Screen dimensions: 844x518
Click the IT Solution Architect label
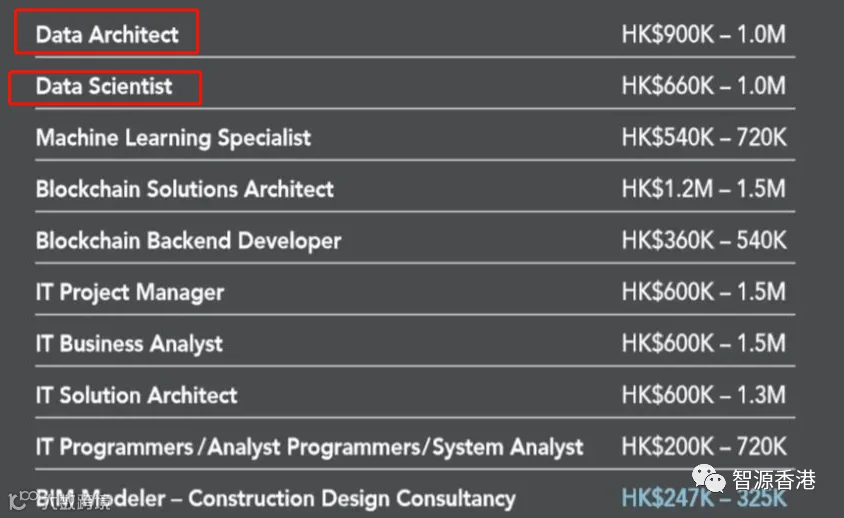pos(136,395)
